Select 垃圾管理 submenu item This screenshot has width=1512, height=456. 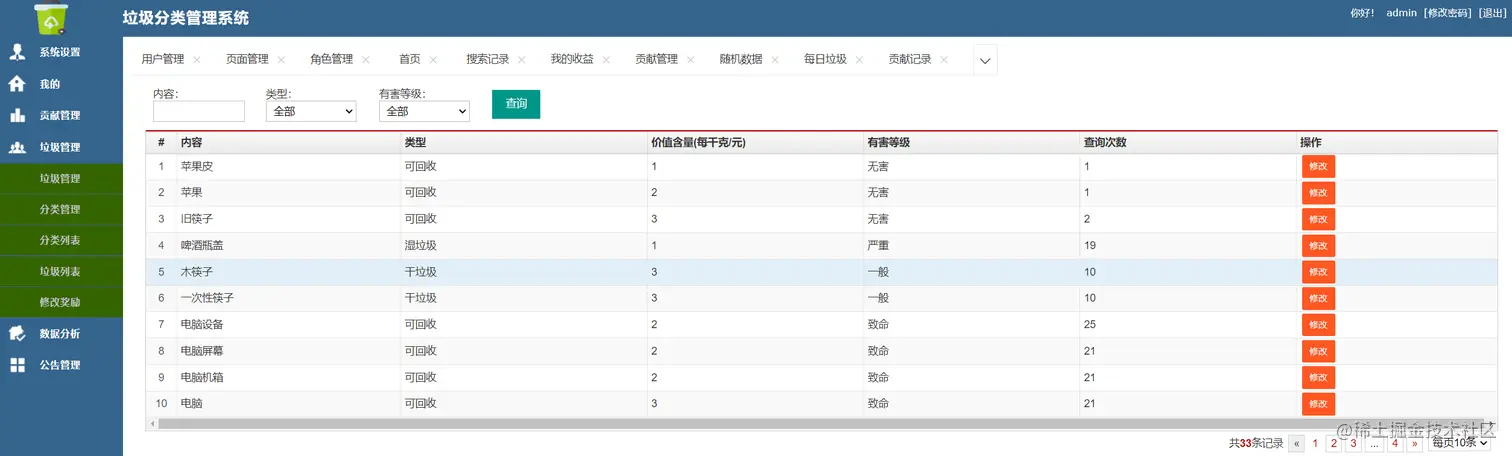[x=60, y=179]
